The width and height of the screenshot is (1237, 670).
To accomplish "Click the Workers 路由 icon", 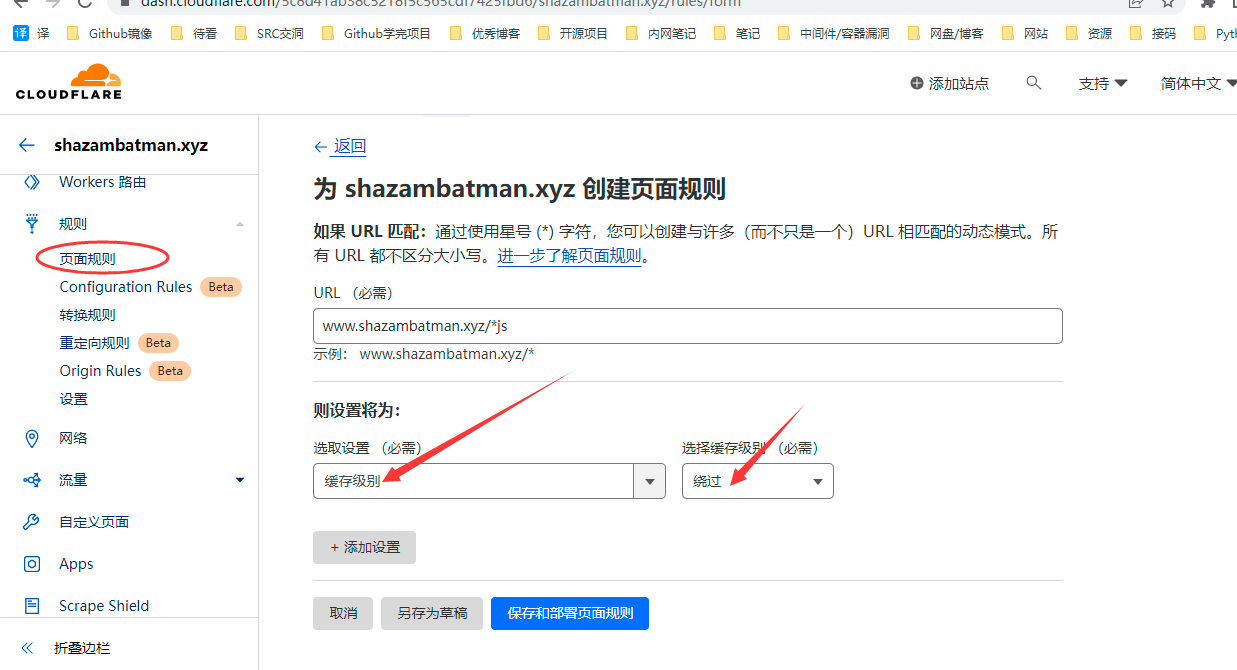I will (32, 182).
